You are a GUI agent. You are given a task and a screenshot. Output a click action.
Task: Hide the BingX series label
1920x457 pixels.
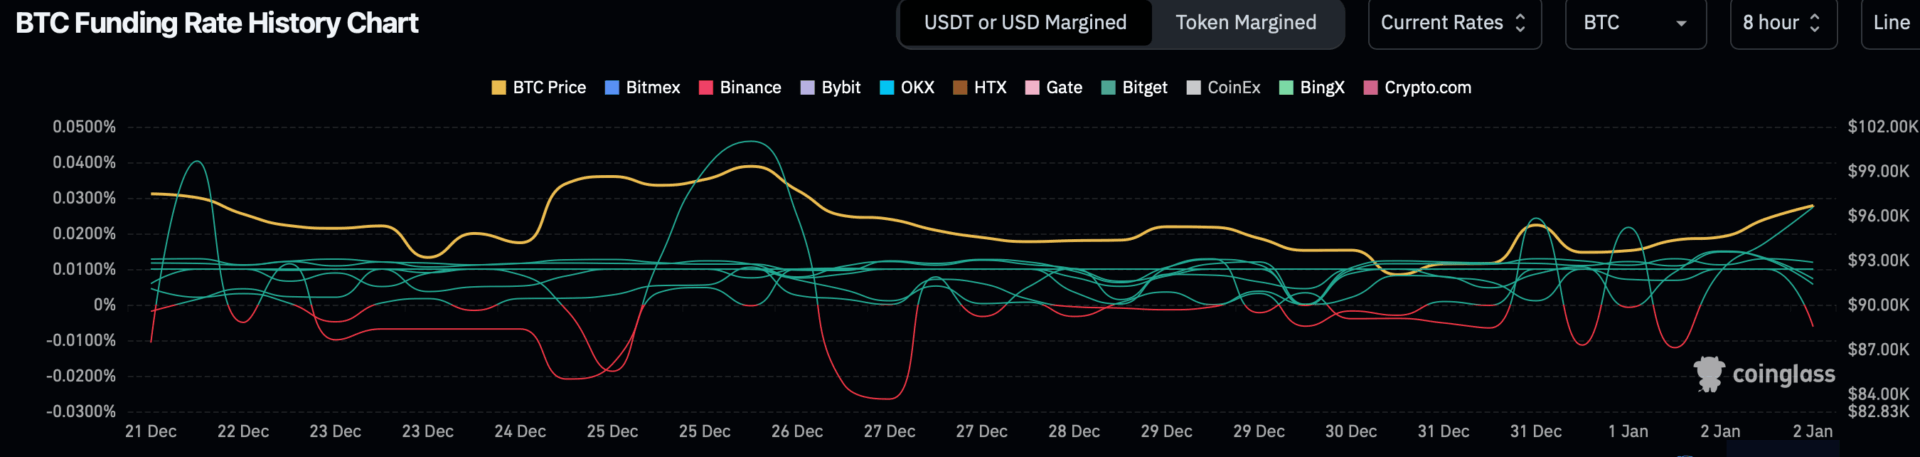tap(1322, 88)
